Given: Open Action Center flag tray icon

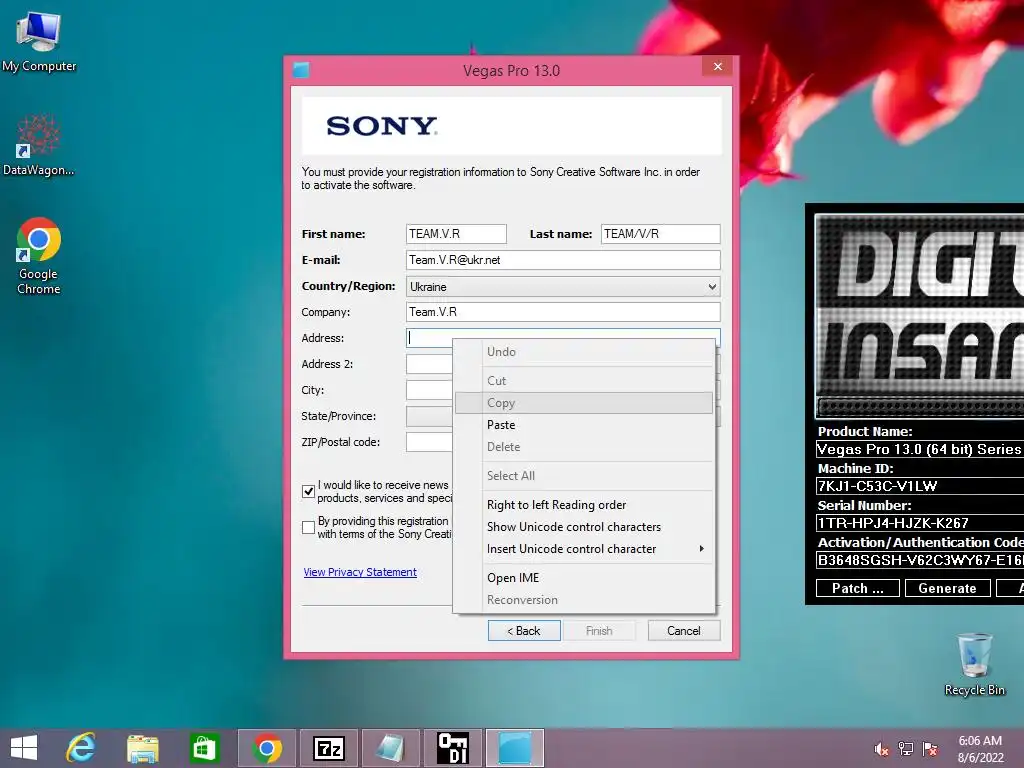Looking at the screenshot, I should [x=930, y=749].
